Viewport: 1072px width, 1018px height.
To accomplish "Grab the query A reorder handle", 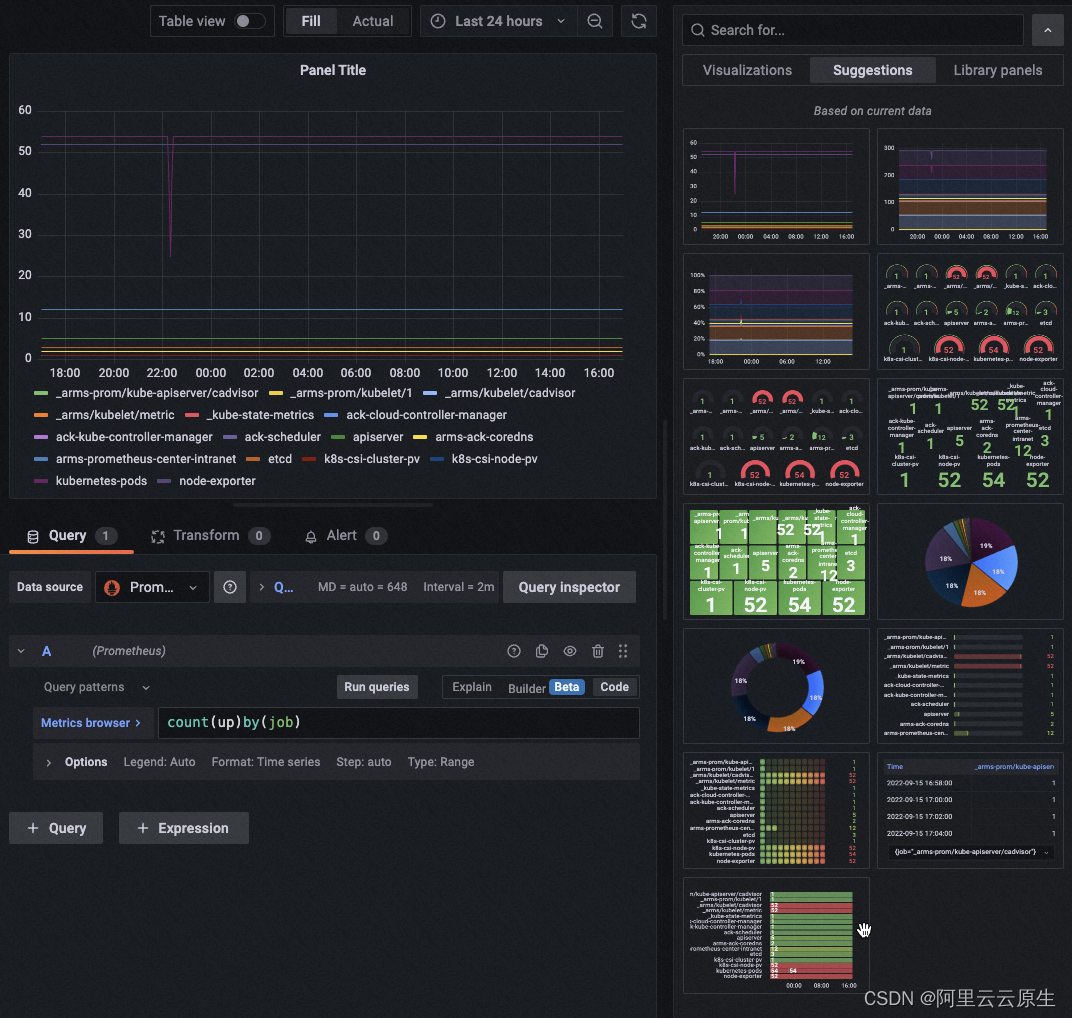I will [623, 651].
